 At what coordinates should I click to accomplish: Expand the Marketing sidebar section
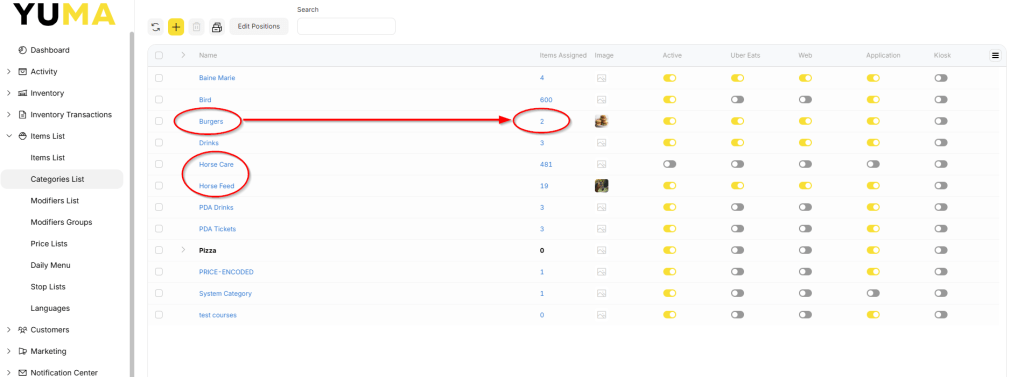pos(8,352)
